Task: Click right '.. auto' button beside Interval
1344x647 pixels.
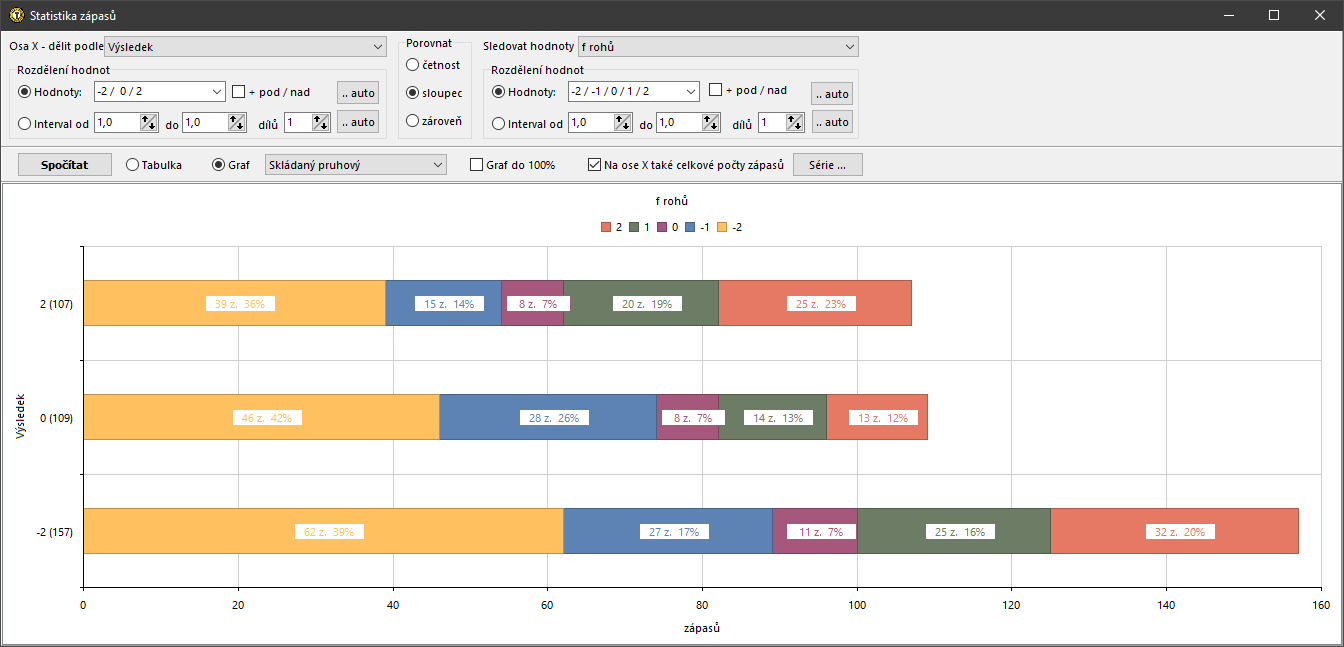Action: coord(832,122)
